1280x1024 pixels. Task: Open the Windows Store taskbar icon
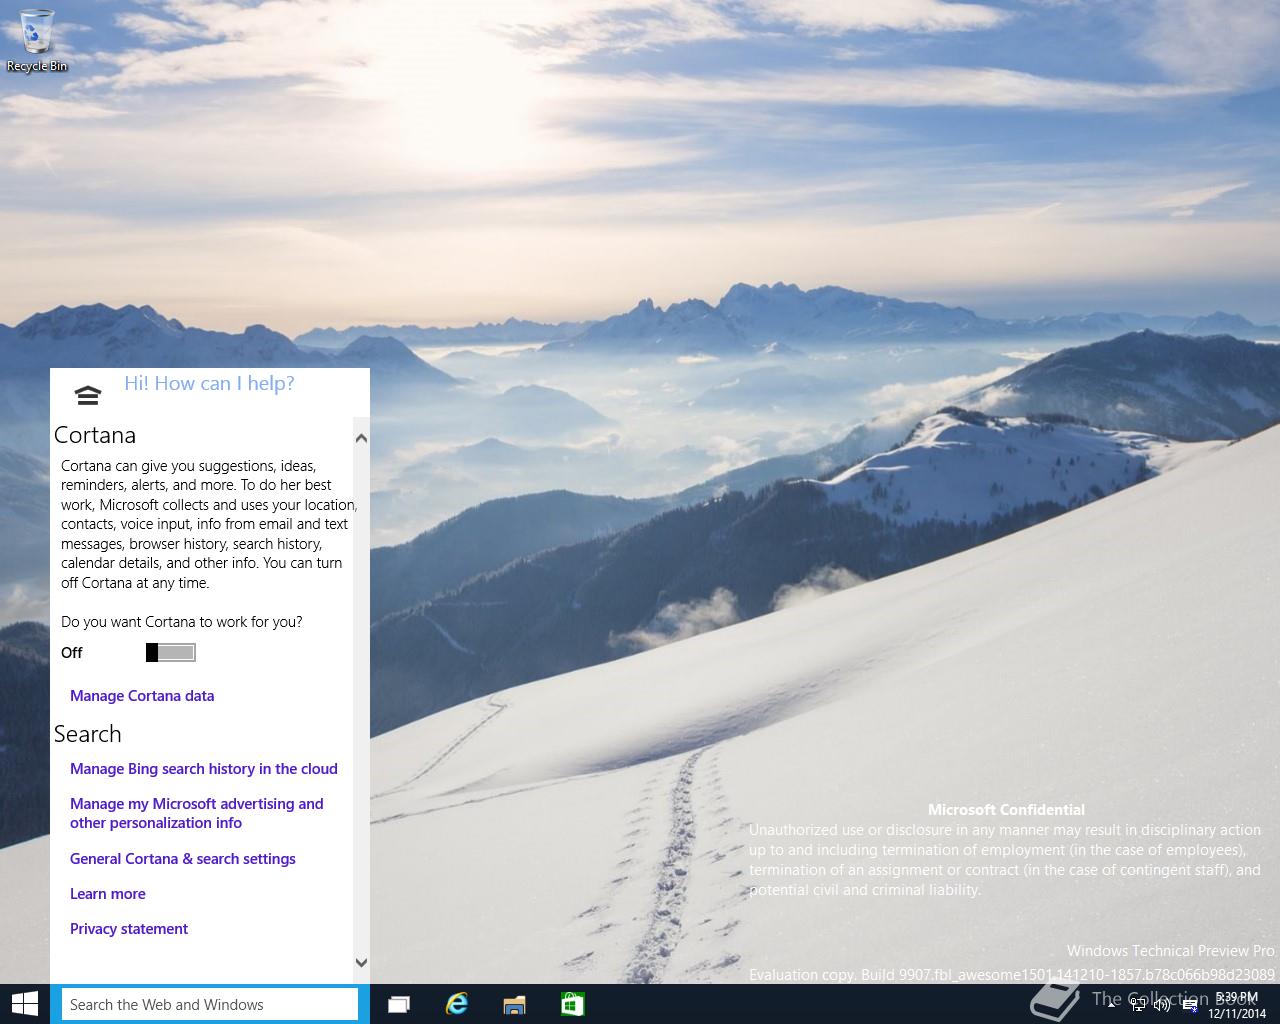point(572,1005)
